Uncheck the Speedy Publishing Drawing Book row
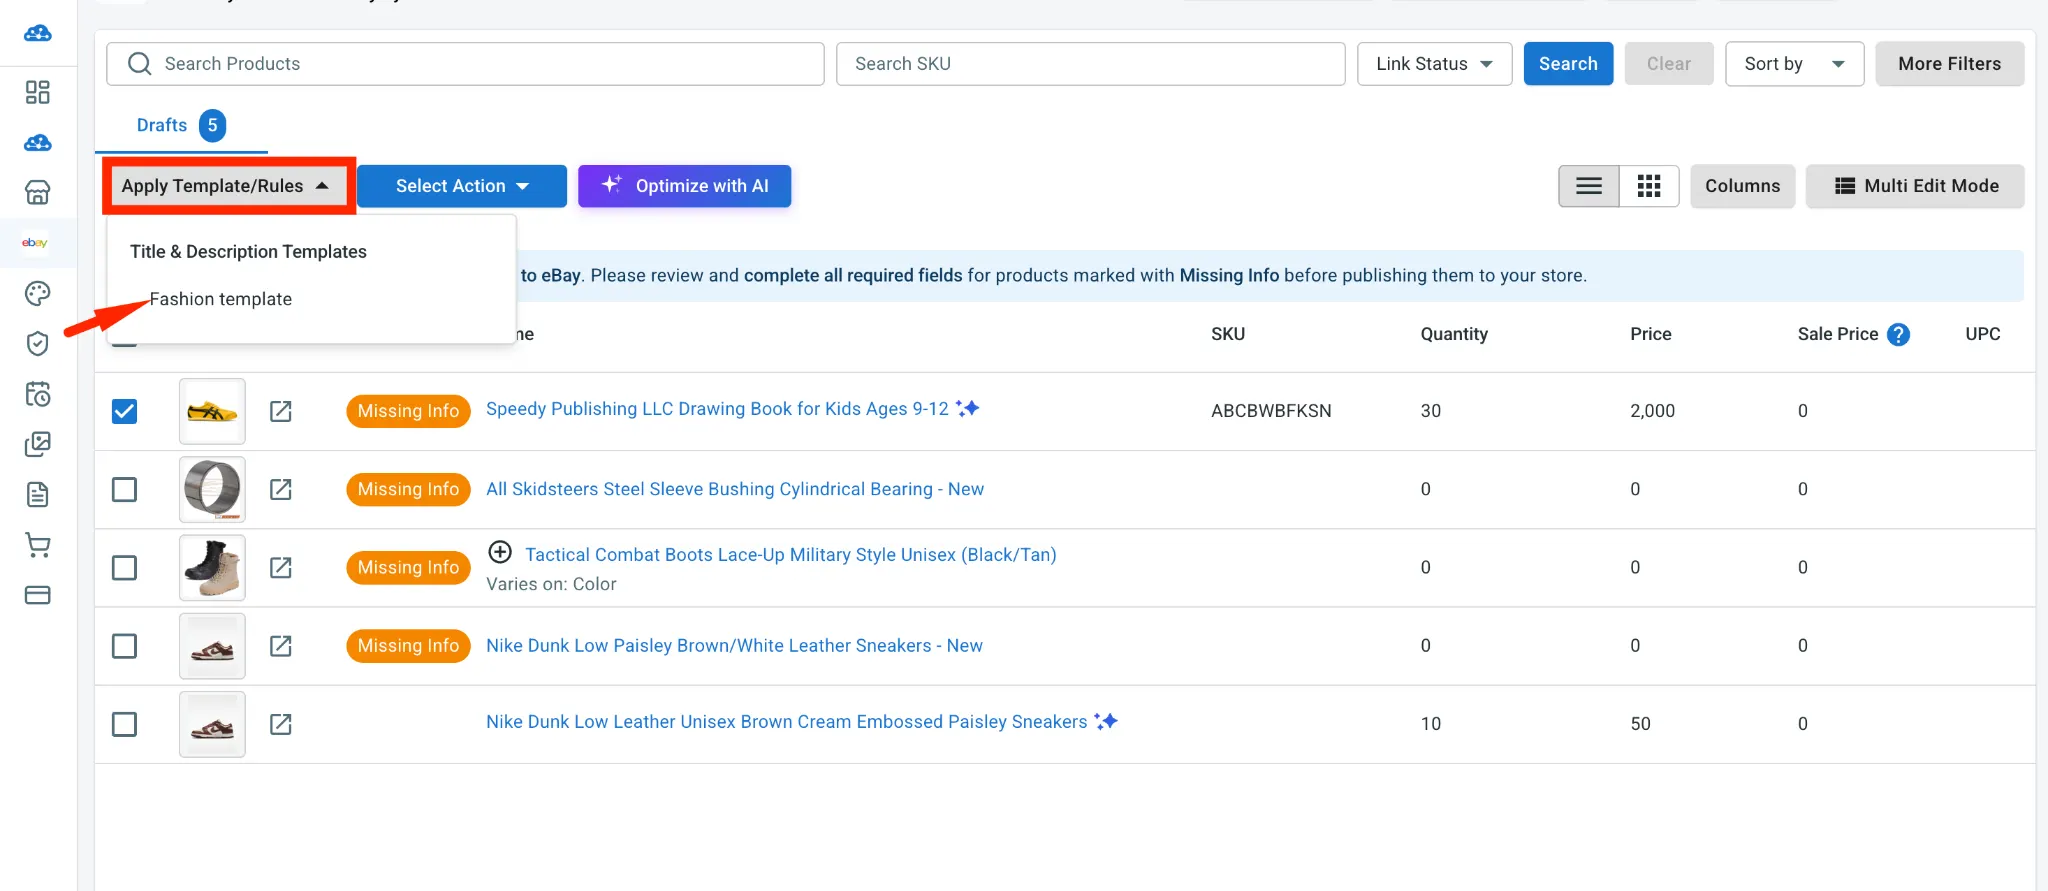Viewport: 2048px width, 891px height. (x=124, y=411)
